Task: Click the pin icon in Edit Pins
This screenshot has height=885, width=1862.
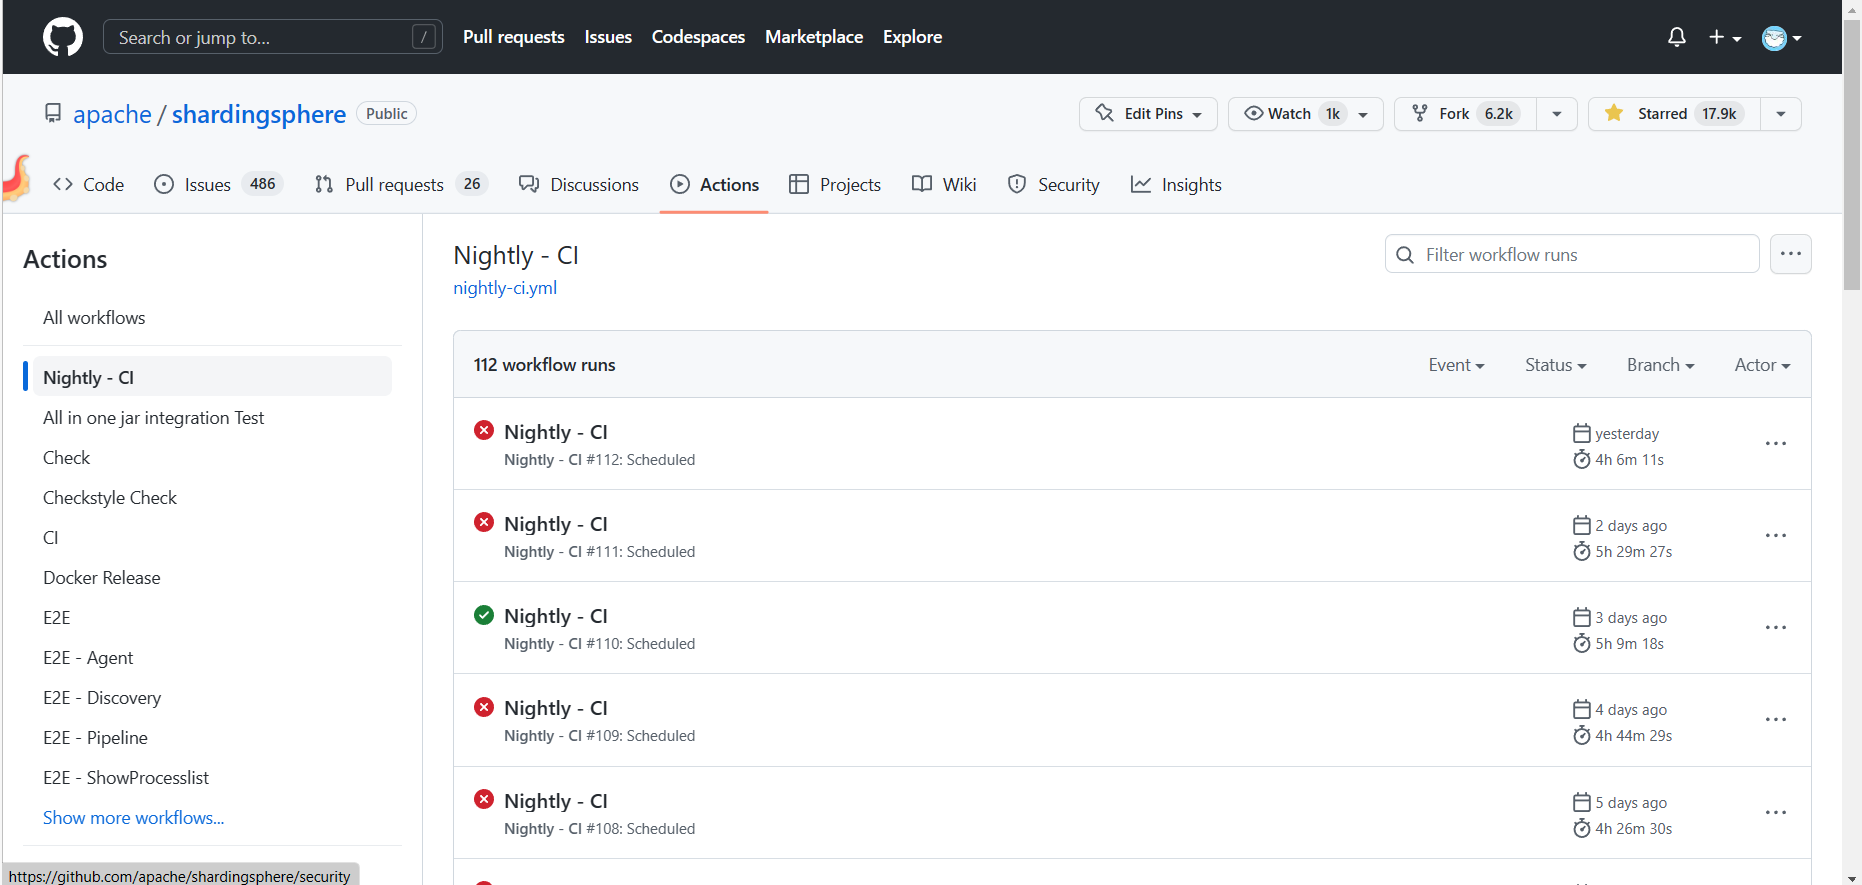Action: point(1105,113)
